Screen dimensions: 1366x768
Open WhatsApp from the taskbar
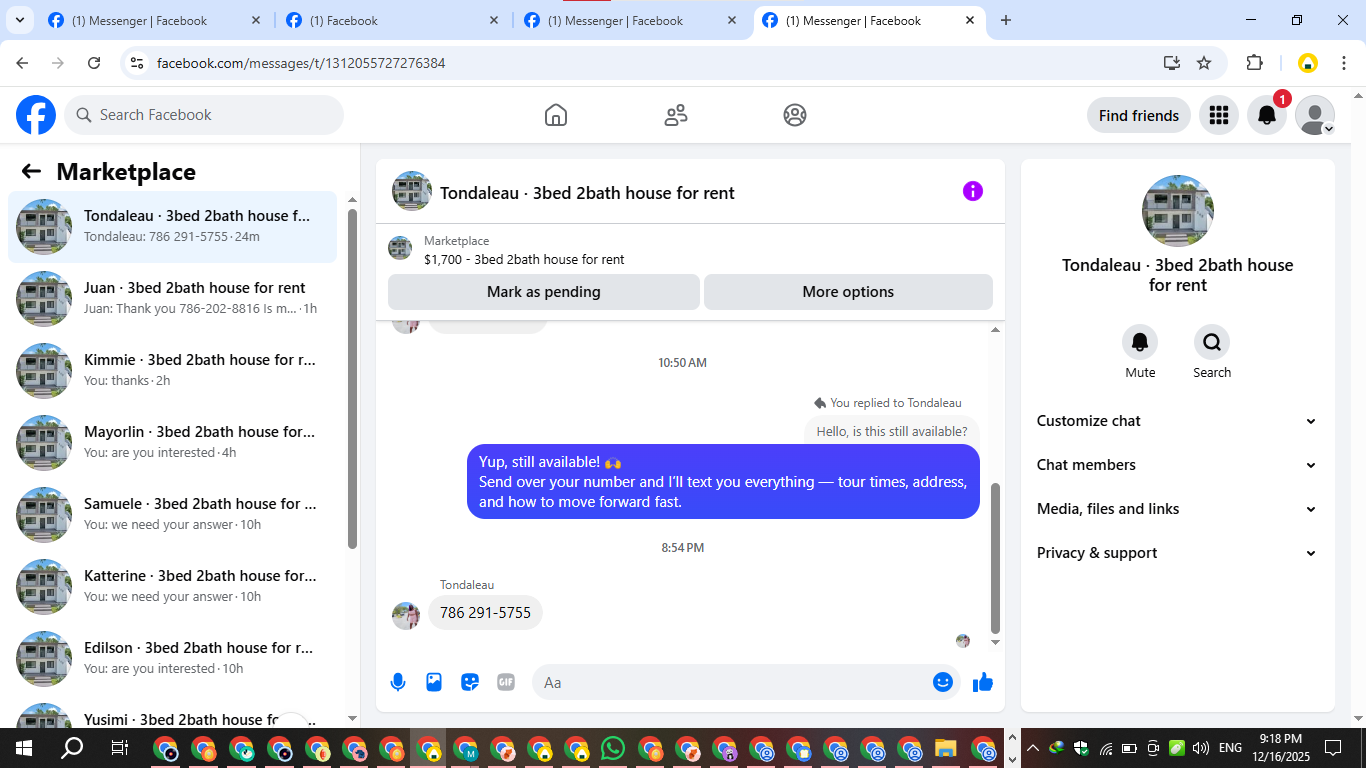(613, 748)
